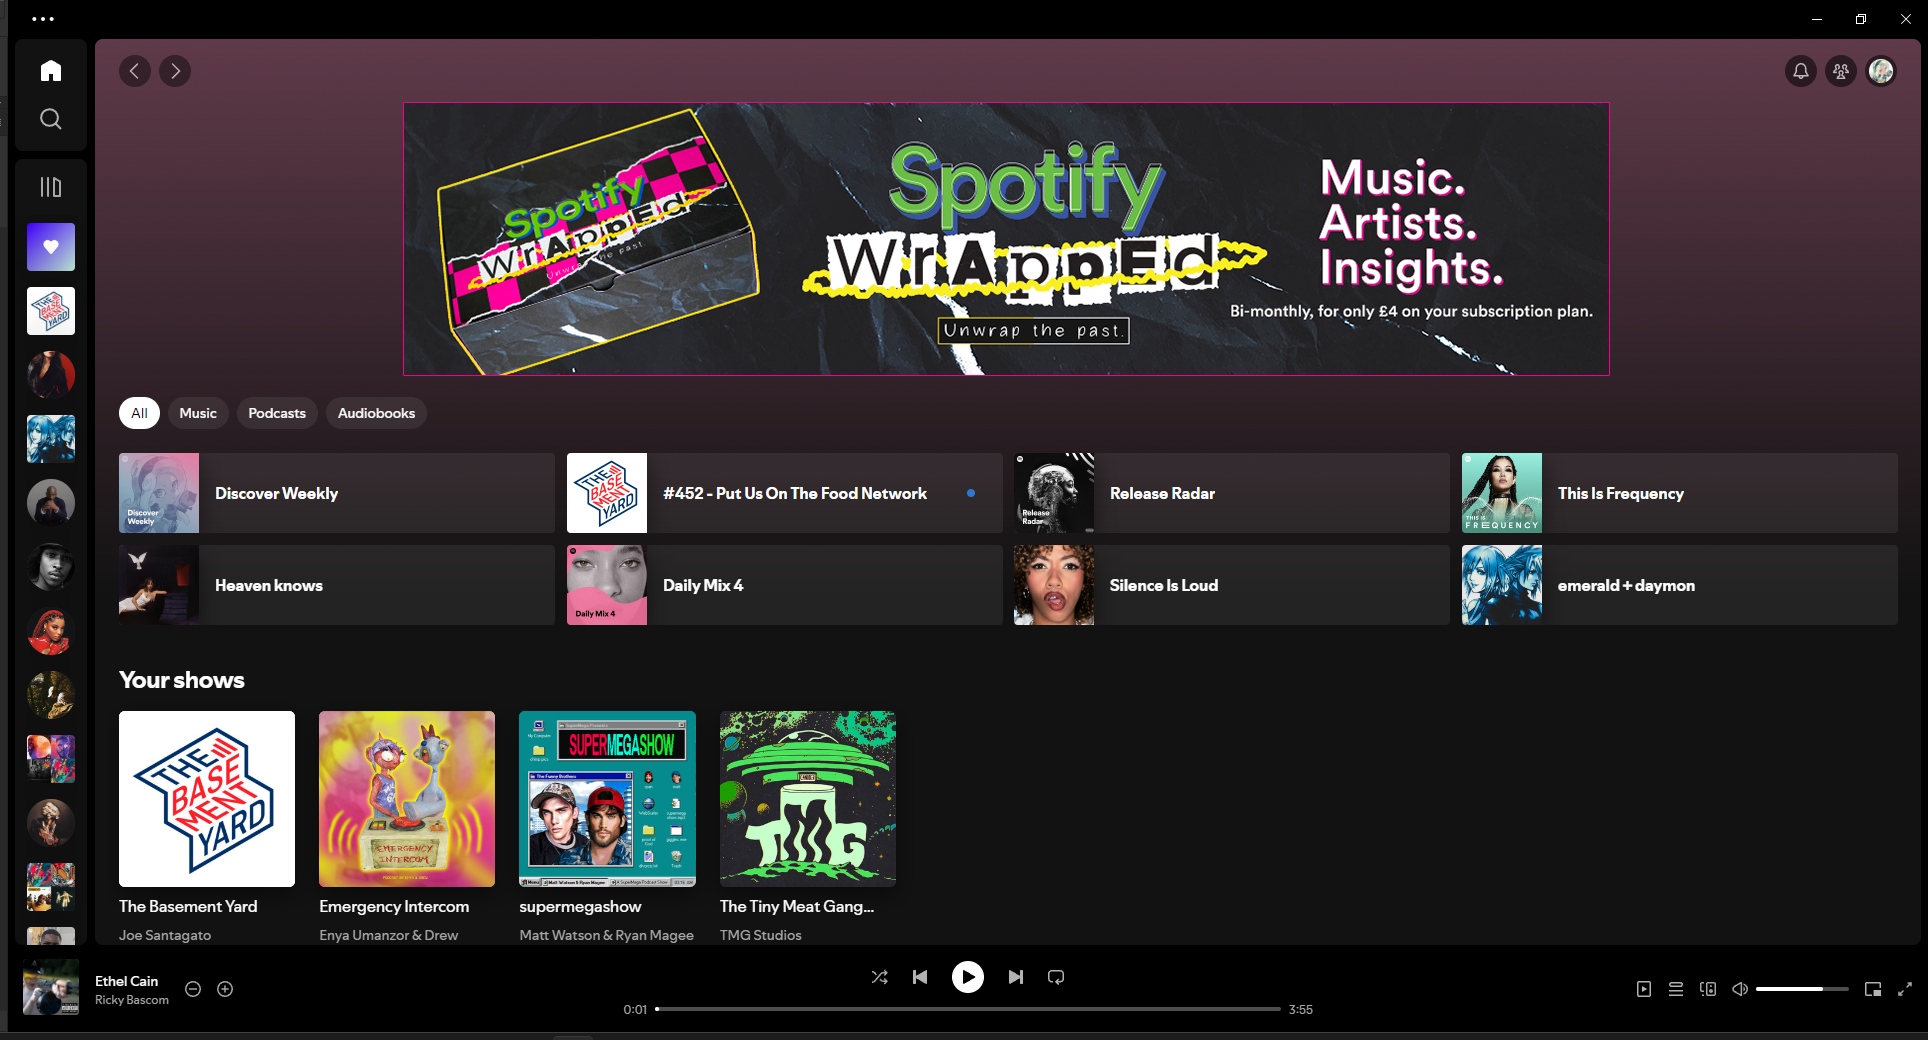
Task: Click TMG Studios publisher text
Action: pos(761,935)
